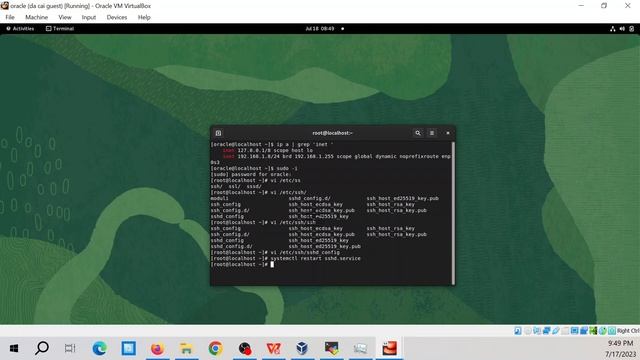Click the new tab icon in terminal header

218,133
